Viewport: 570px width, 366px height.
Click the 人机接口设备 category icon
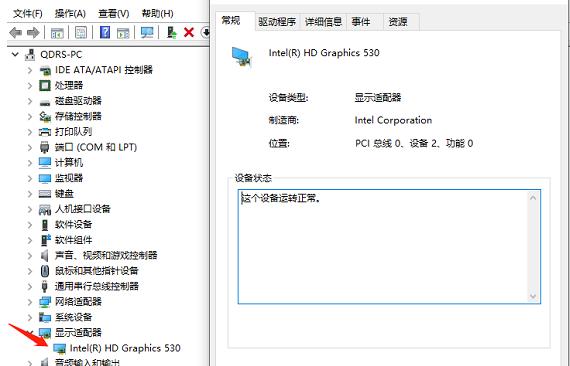click(45, 209)
